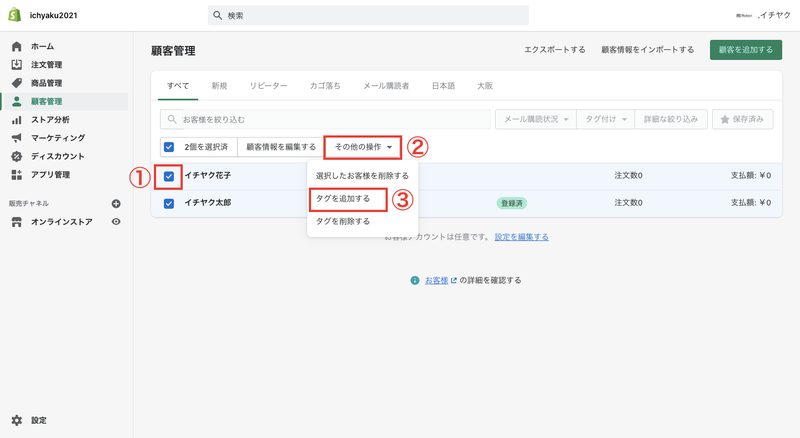Screen dimensions: 800x438
Task: Click the green 顧客を追加する button
Action: tap(746, 50)
